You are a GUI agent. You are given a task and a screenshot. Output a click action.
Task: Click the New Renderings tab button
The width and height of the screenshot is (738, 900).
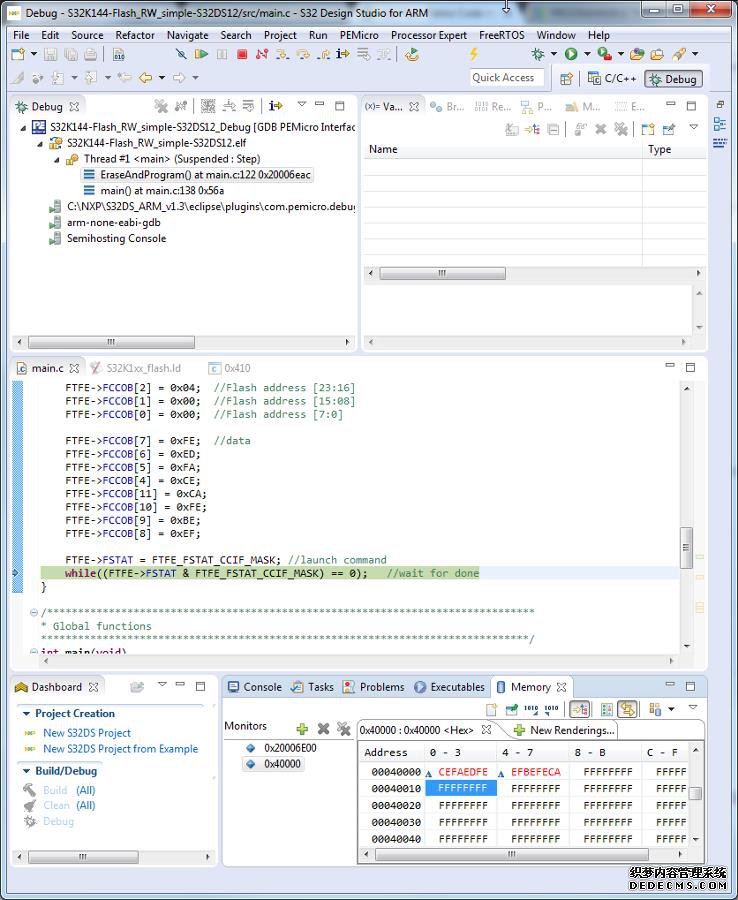point(564,730)
